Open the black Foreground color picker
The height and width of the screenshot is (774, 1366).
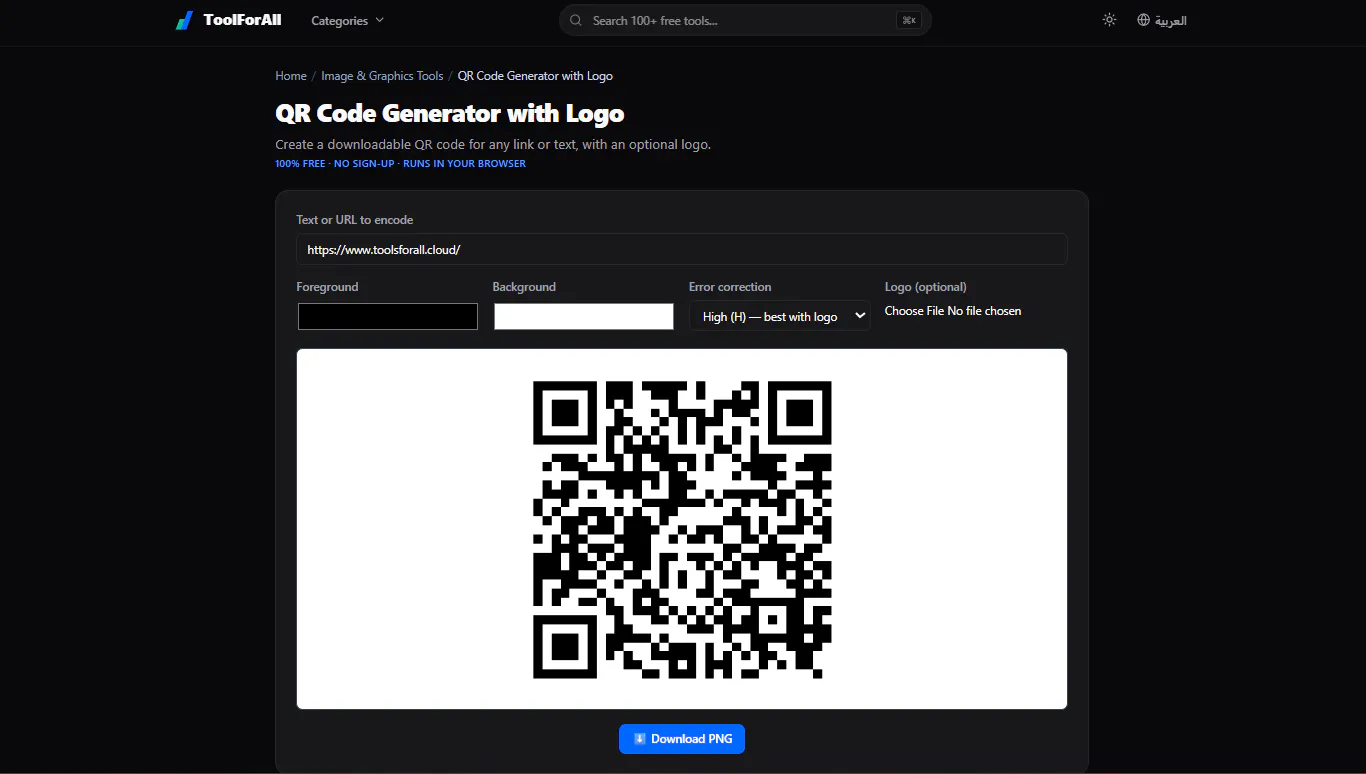[x=388, y=316]
